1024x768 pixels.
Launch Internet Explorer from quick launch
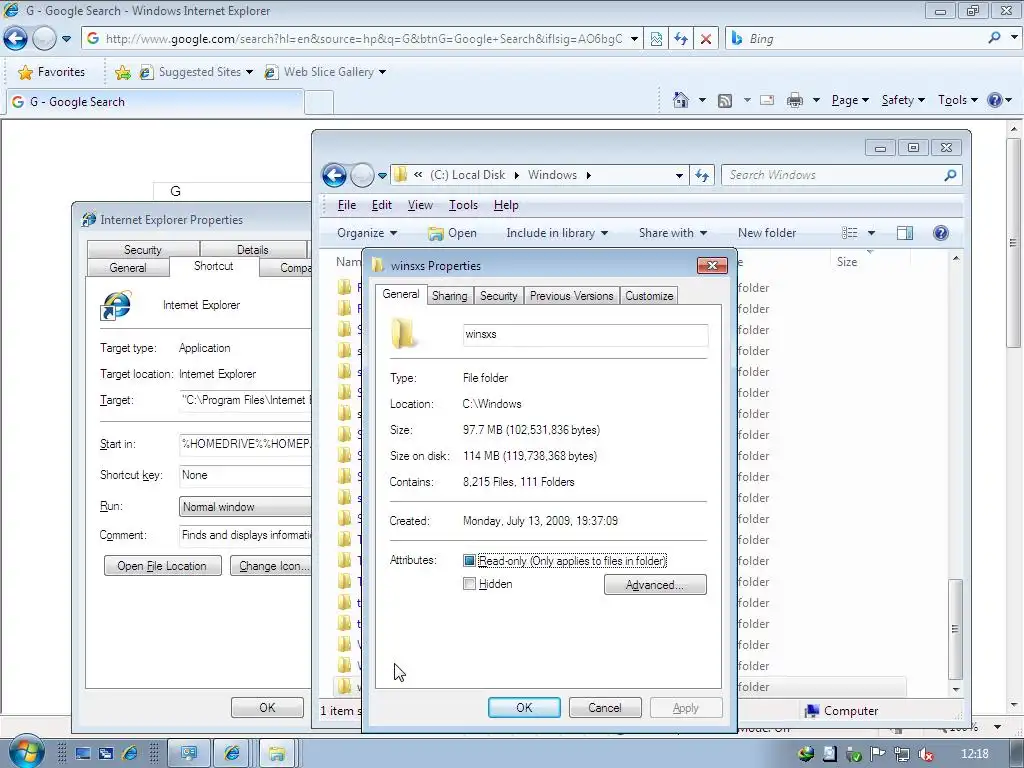[130, 754]
